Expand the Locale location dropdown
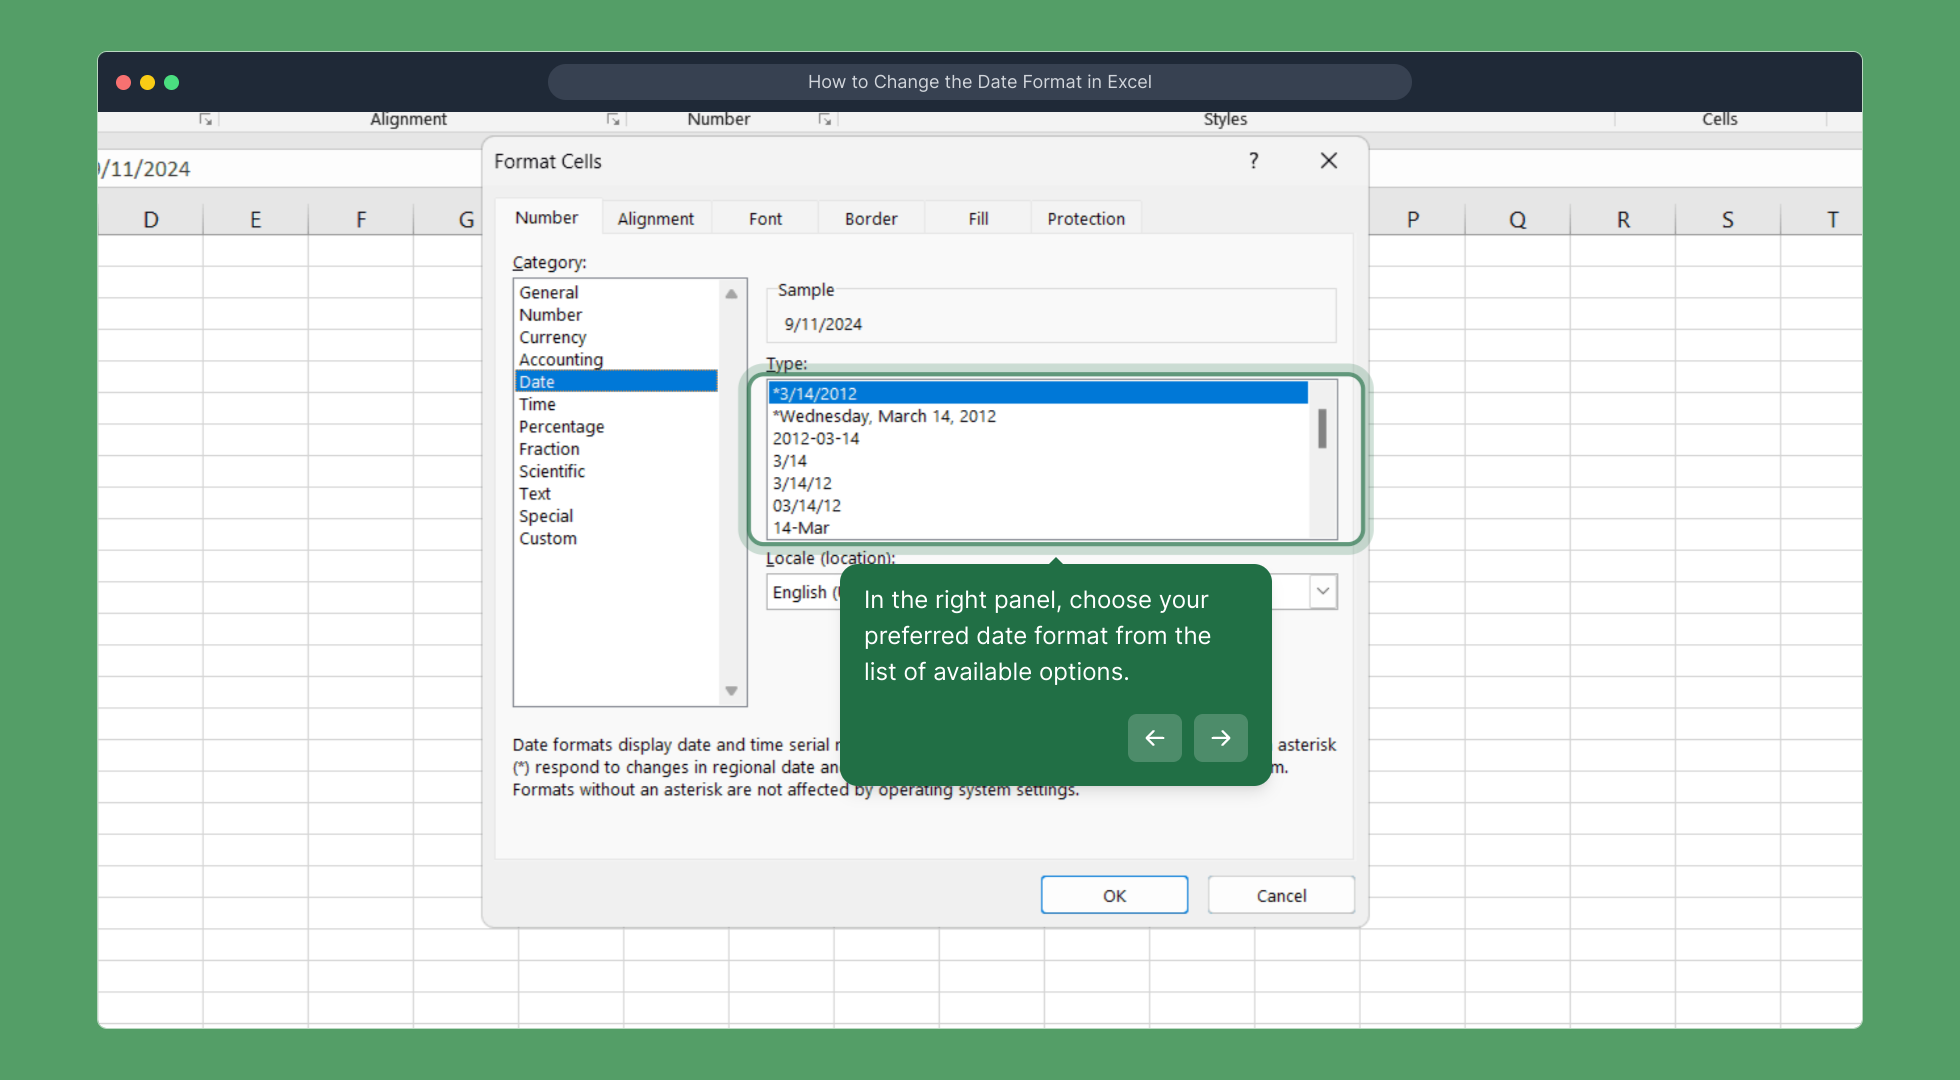 1322,591
